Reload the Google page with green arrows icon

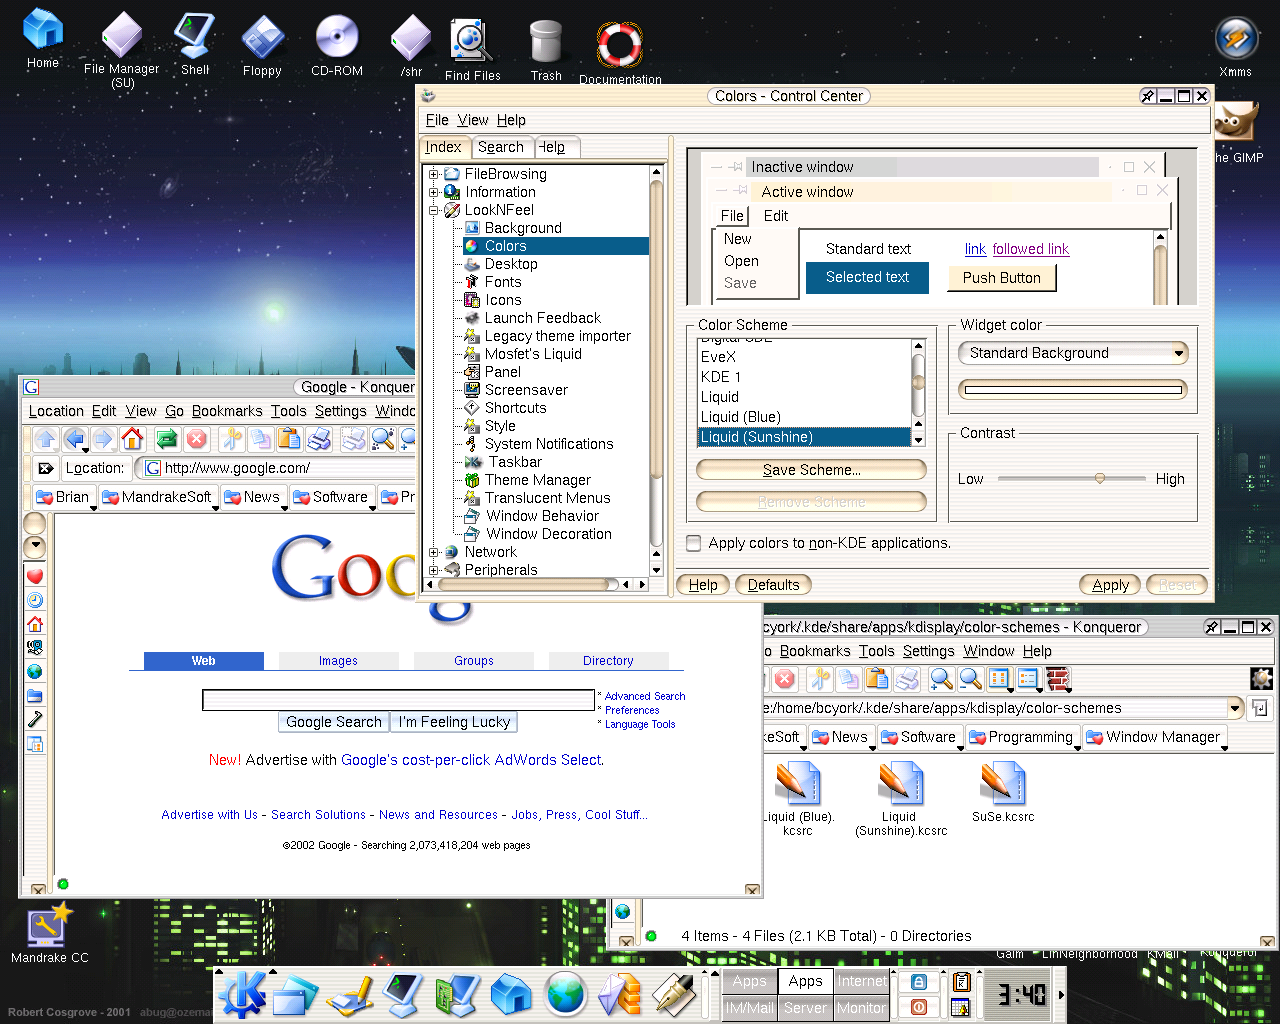(167, 439)
